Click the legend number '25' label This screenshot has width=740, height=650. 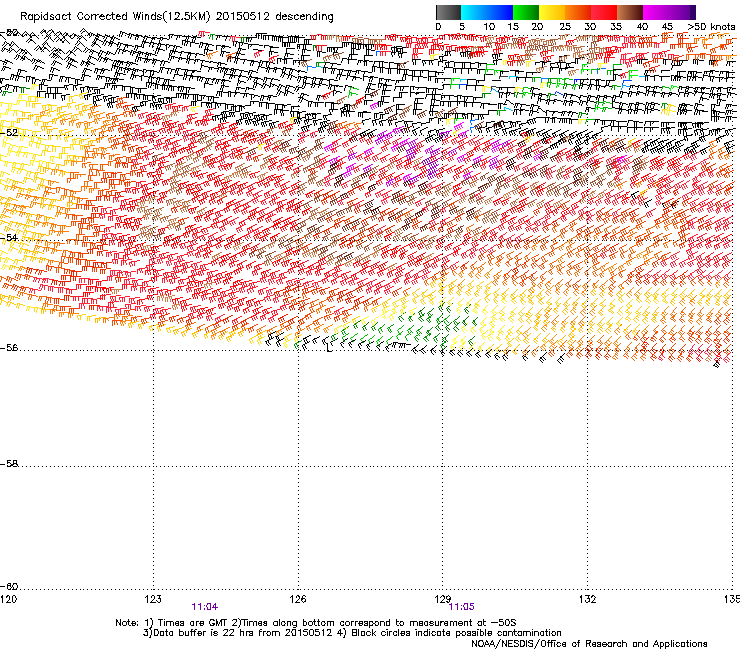564,27
